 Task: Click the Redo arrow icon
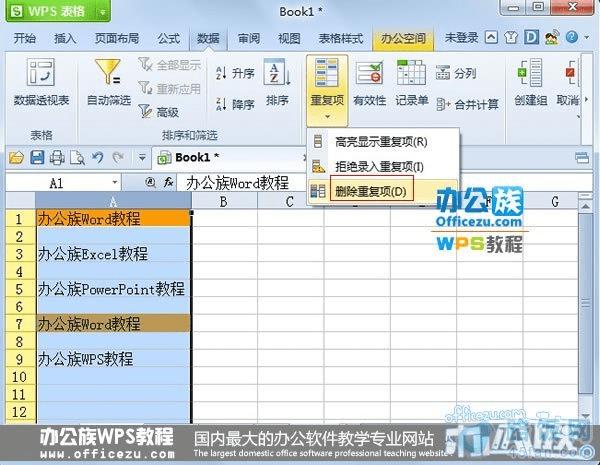click(118, 157)
